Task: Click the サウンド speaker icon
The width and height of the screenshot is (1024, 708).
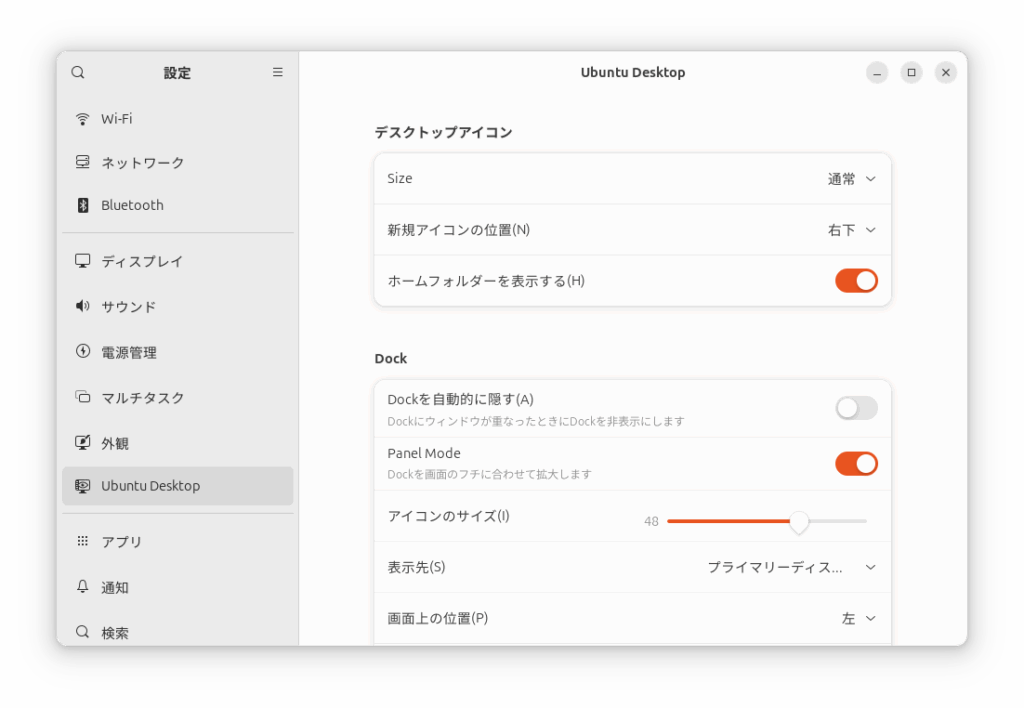Action: [x=82, y=306]
